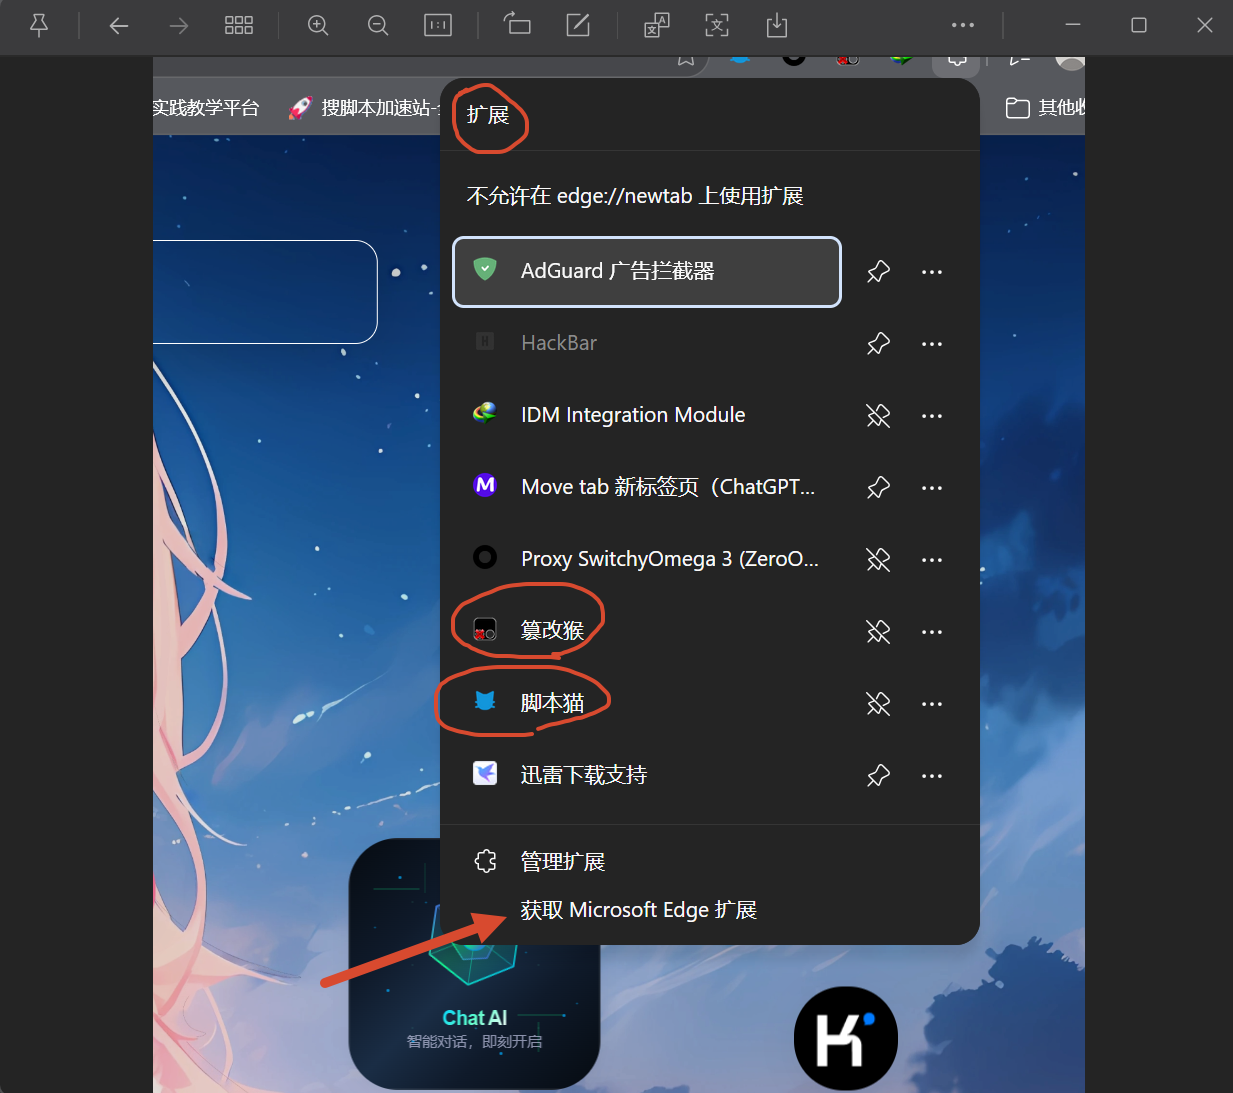Select the AdGuard 广告拦截器 extension
Screen dimensions: 1233x1093
point(647,272)
